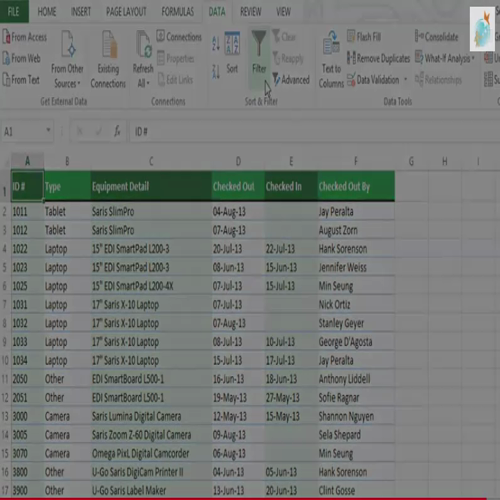Screen dimensions: 500x500
Task: Select row 2 header
Action: [x=5, y=212]
